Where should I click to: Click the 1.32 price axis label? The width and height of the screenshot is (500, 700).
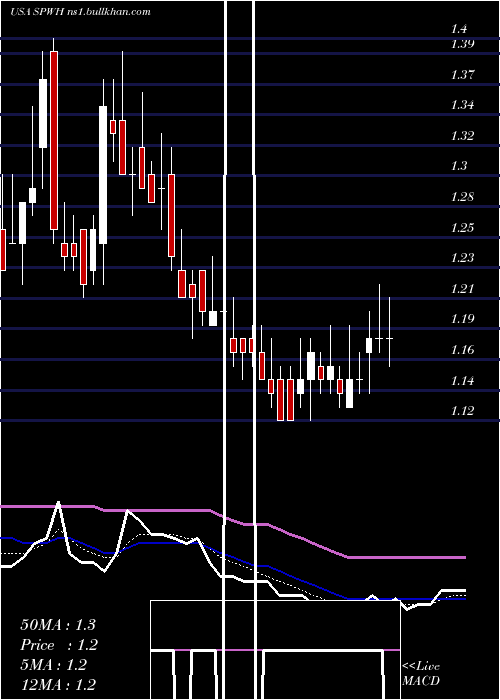tap(462, 136)
